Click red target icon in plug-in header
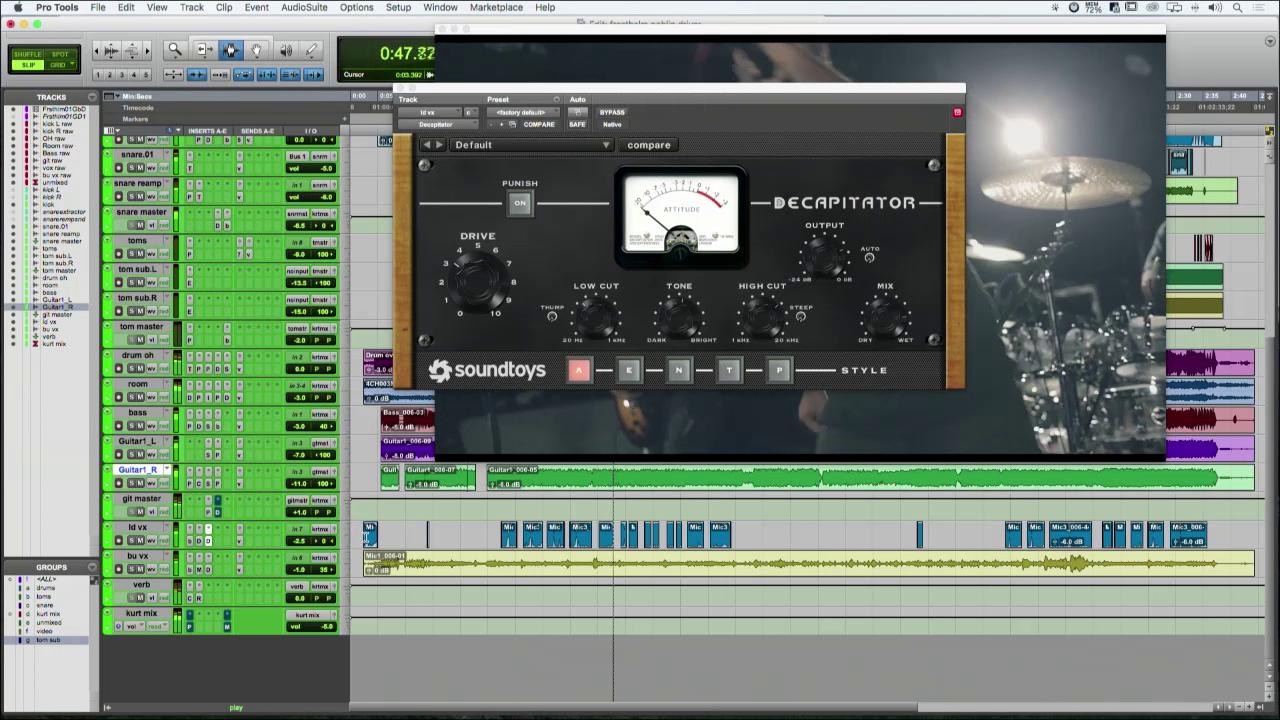Viewport: 1280px width, 720px height. coord(957,112)
